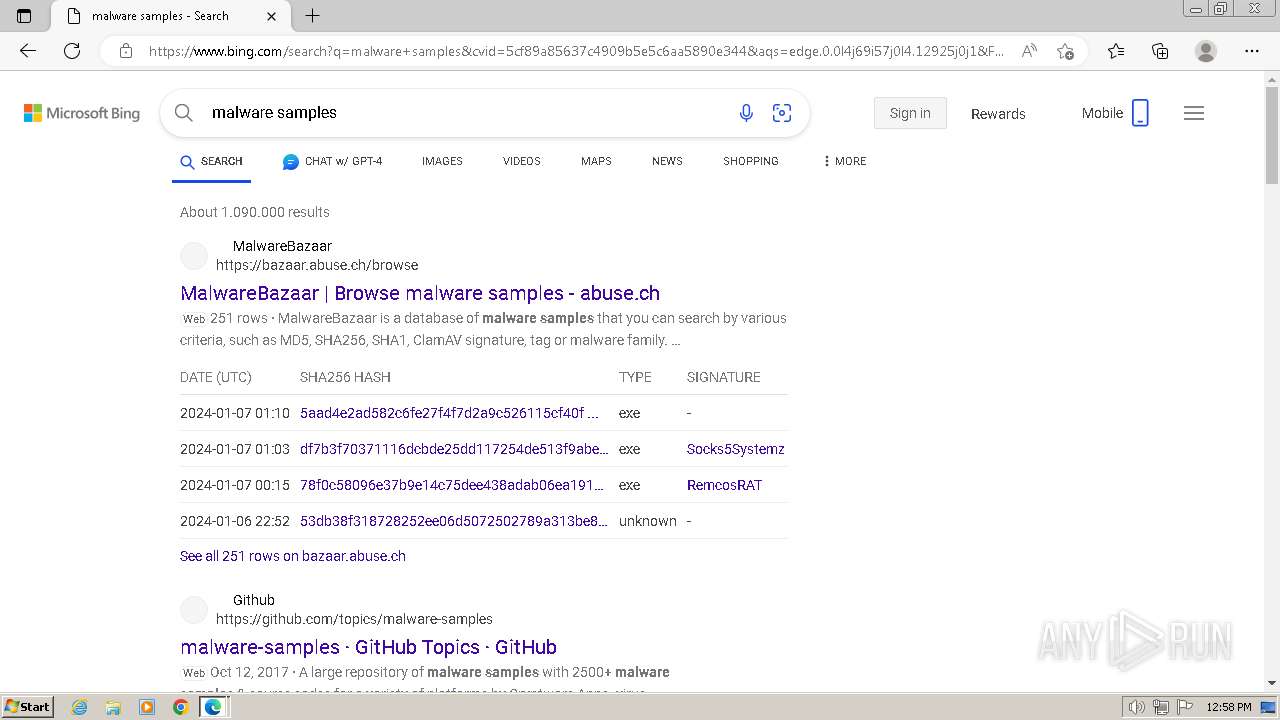Open Edge settings and more menu
This screenshot has width=1280, height=720.
(1252, 51)
